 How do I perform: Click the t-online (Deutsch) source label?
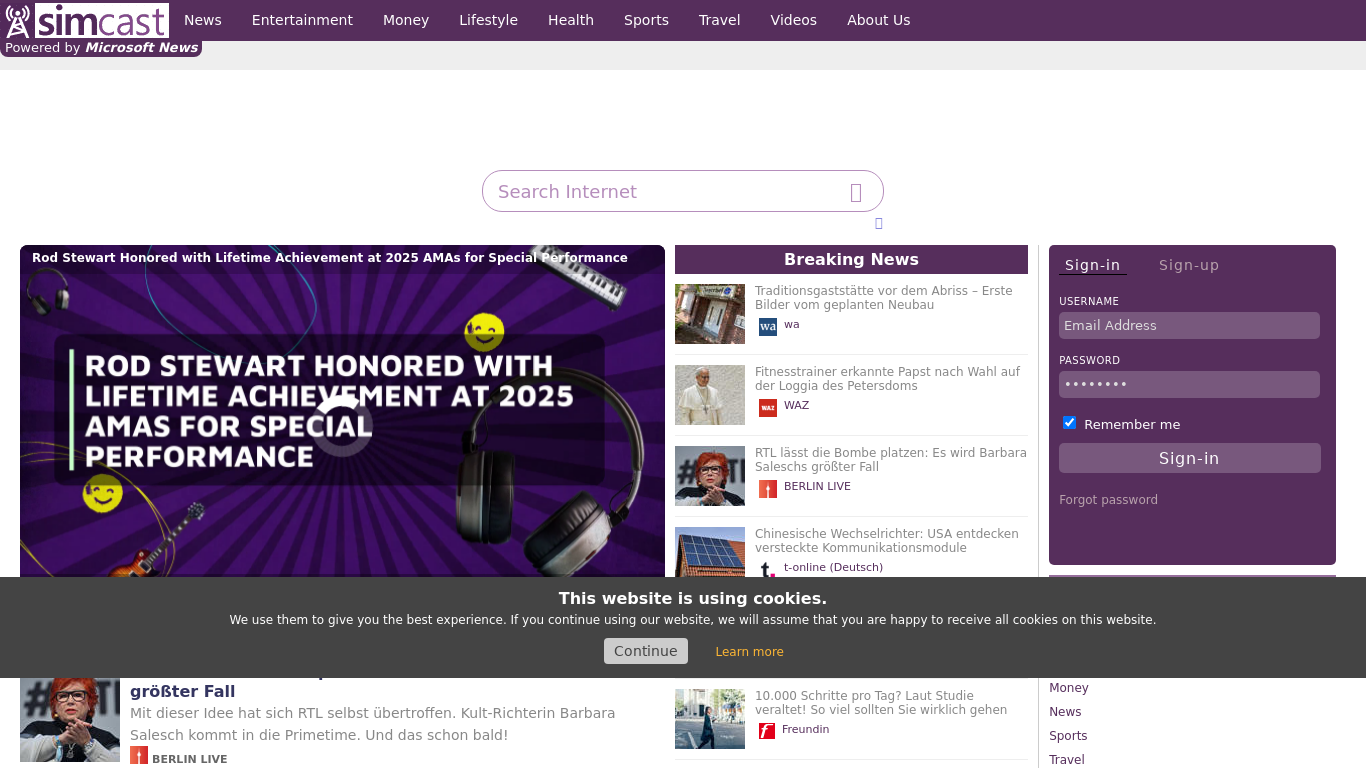[x=833, y=567]
